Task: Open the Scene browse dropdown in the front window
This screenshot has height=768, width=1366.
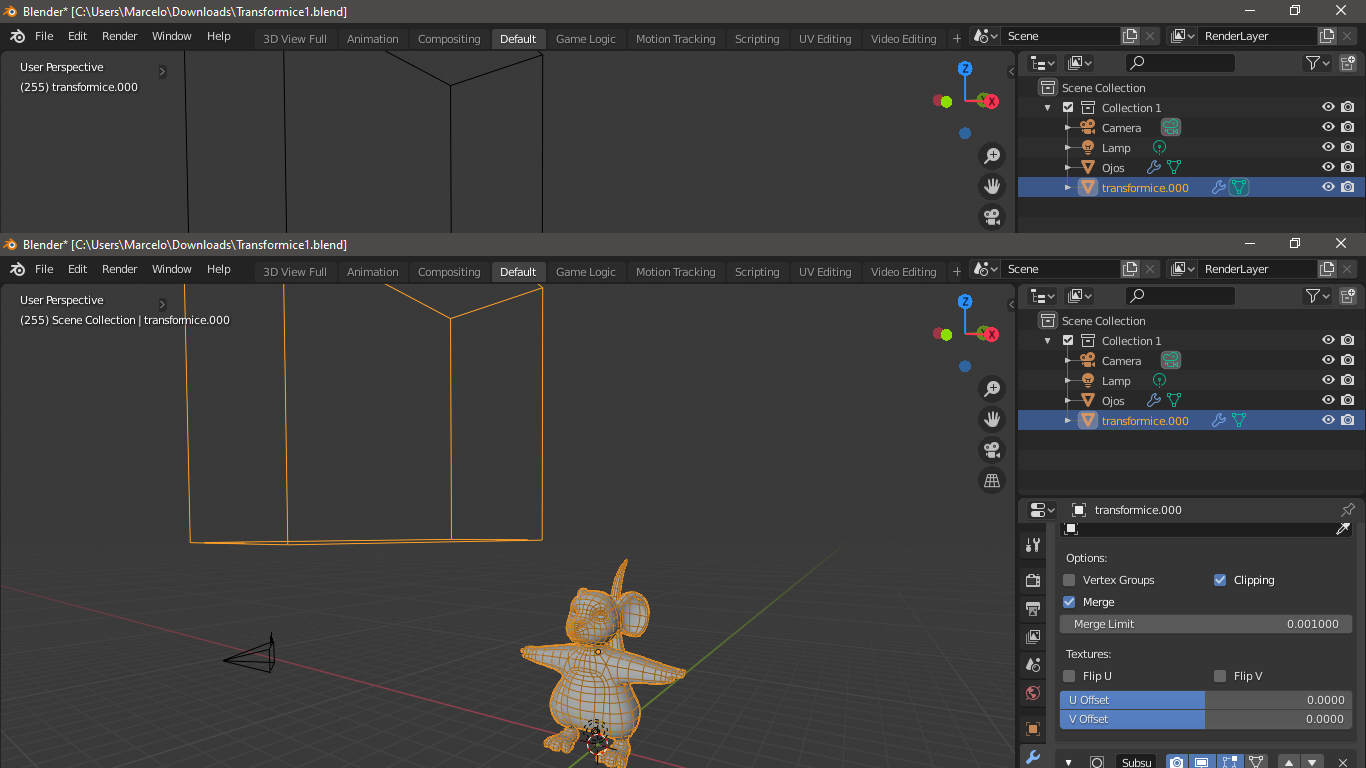Action: [986, 269]
